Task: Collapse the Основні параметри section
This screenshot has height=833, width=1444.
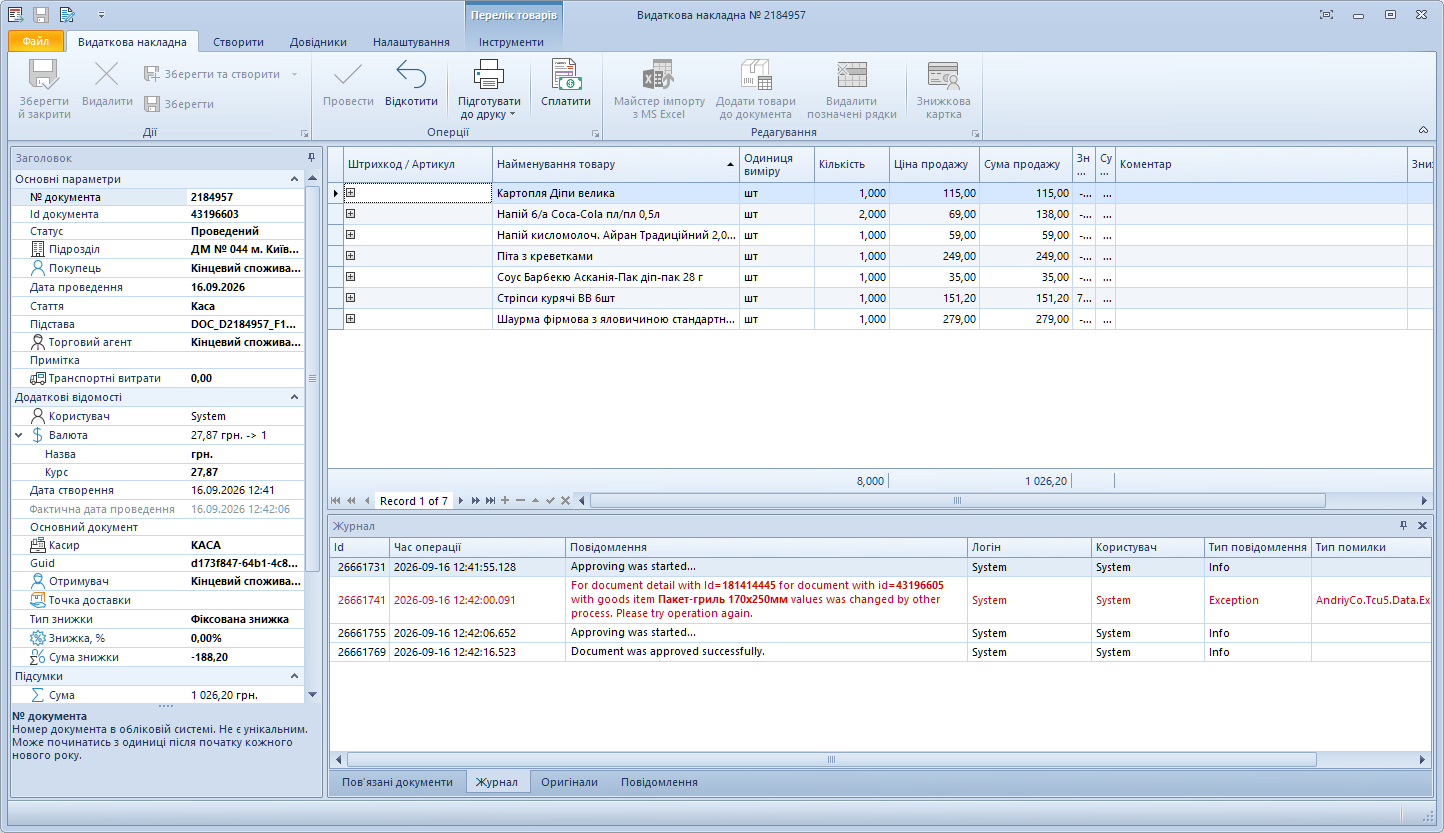Action: coord(295,179)
